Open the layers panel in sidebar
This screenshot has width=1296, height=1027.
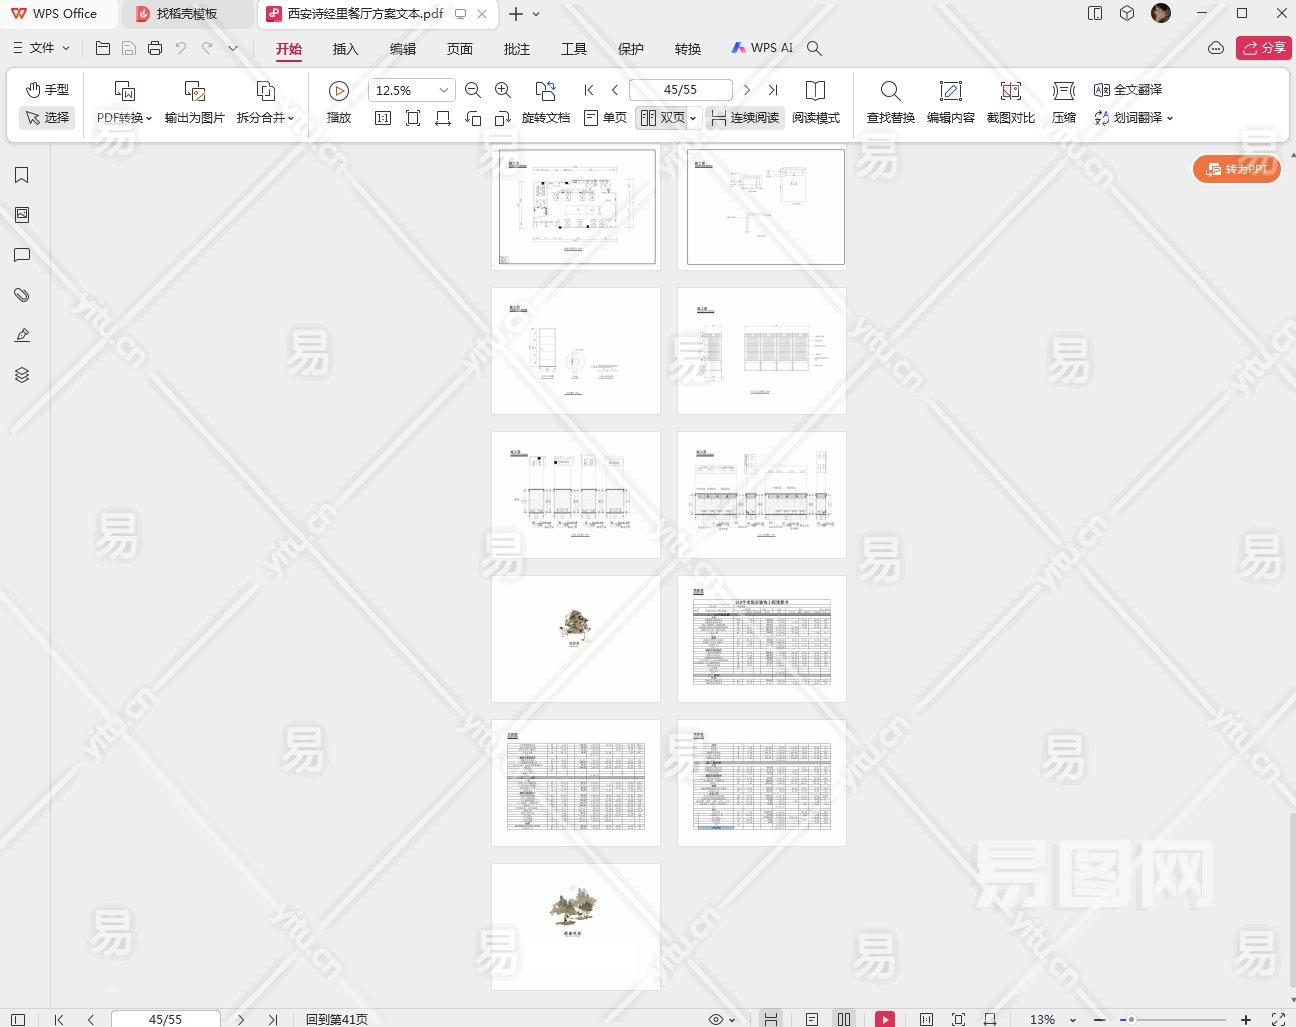click(x=22, y=375)
